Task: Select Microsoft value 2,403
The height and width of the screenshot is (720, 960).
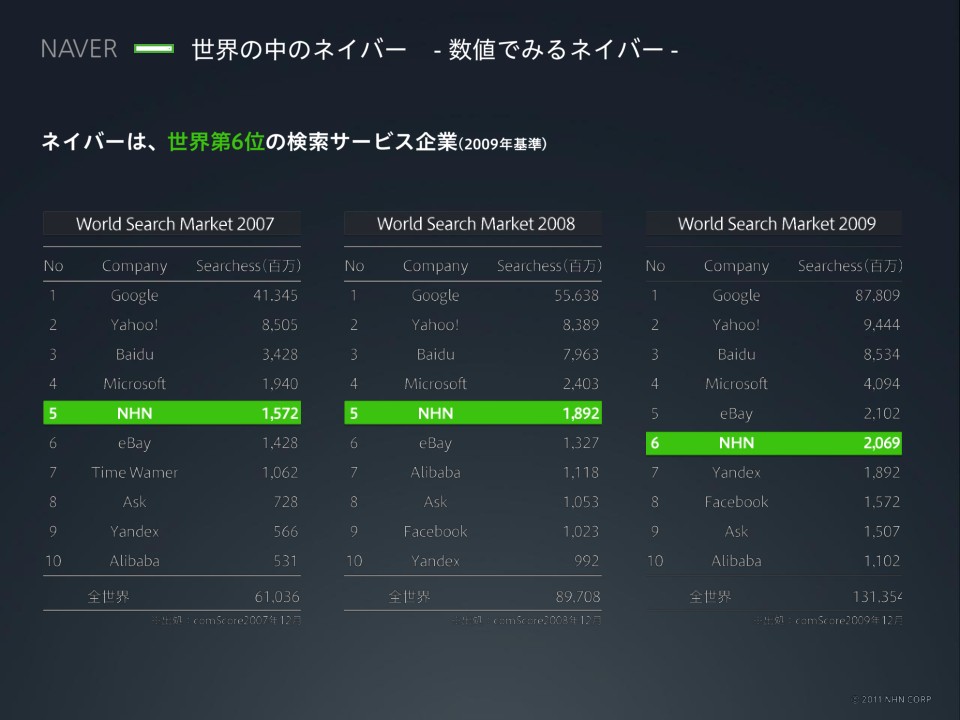Action: pyautogui.click(x=581, y=384)
